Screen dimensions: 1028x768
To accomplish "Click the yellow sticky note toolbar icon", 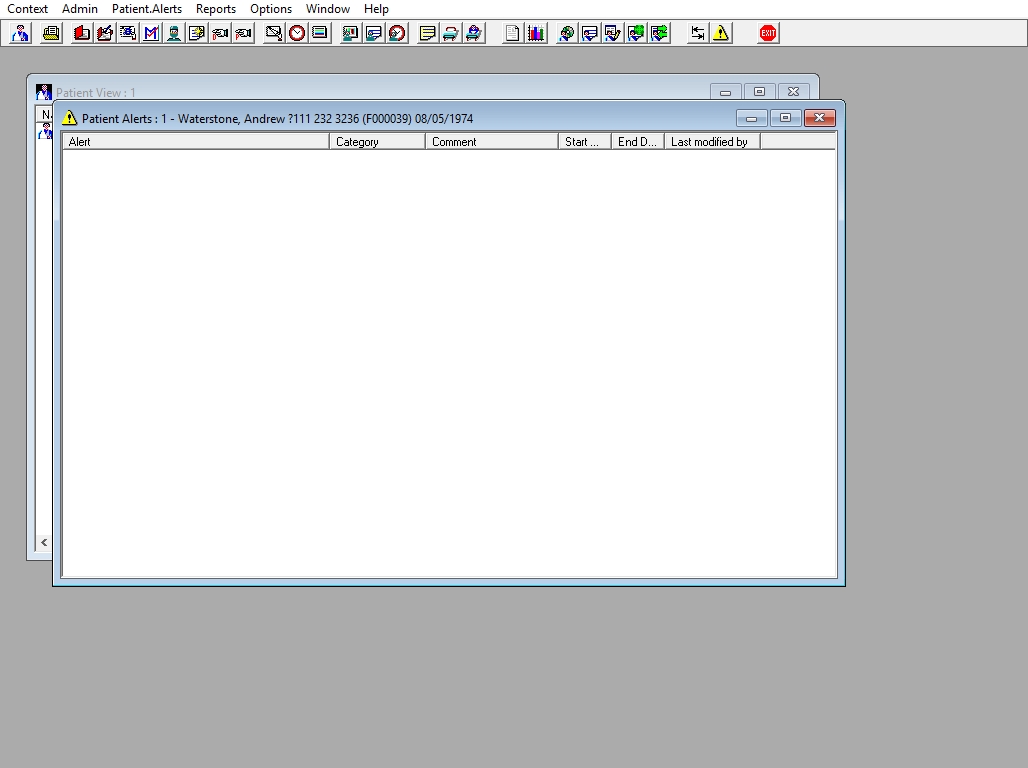I will coord(427,33).
